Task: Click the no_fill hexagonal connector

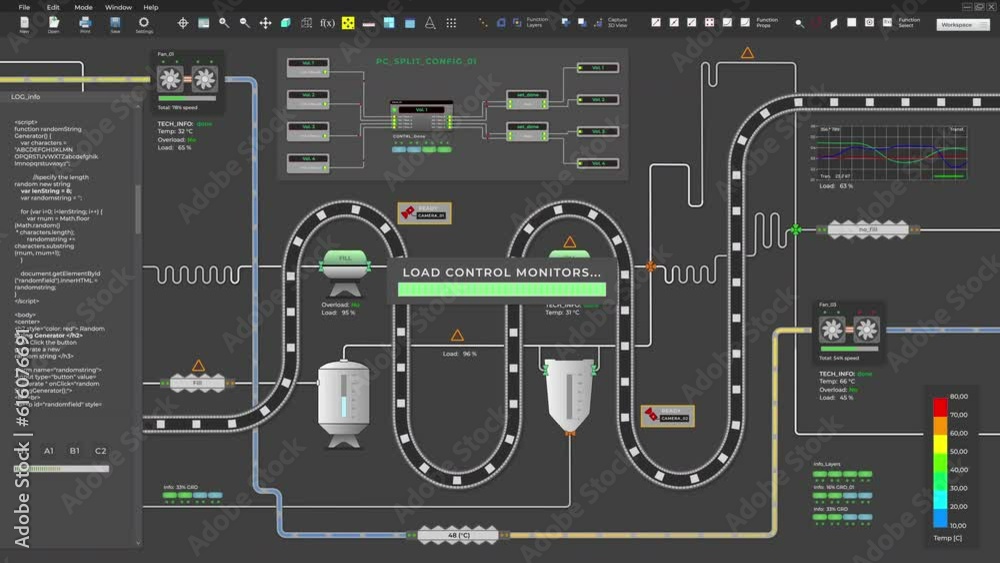Action: (868, 230)
